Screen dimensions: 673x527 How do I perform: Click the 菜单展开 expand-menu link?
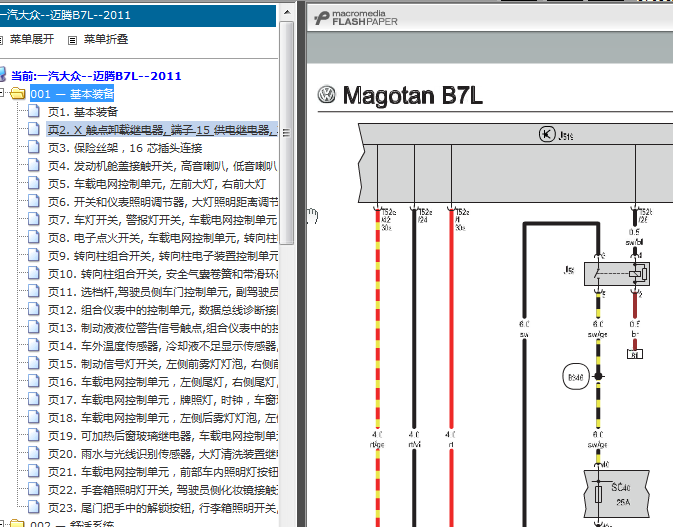click(x=32, y=39)
